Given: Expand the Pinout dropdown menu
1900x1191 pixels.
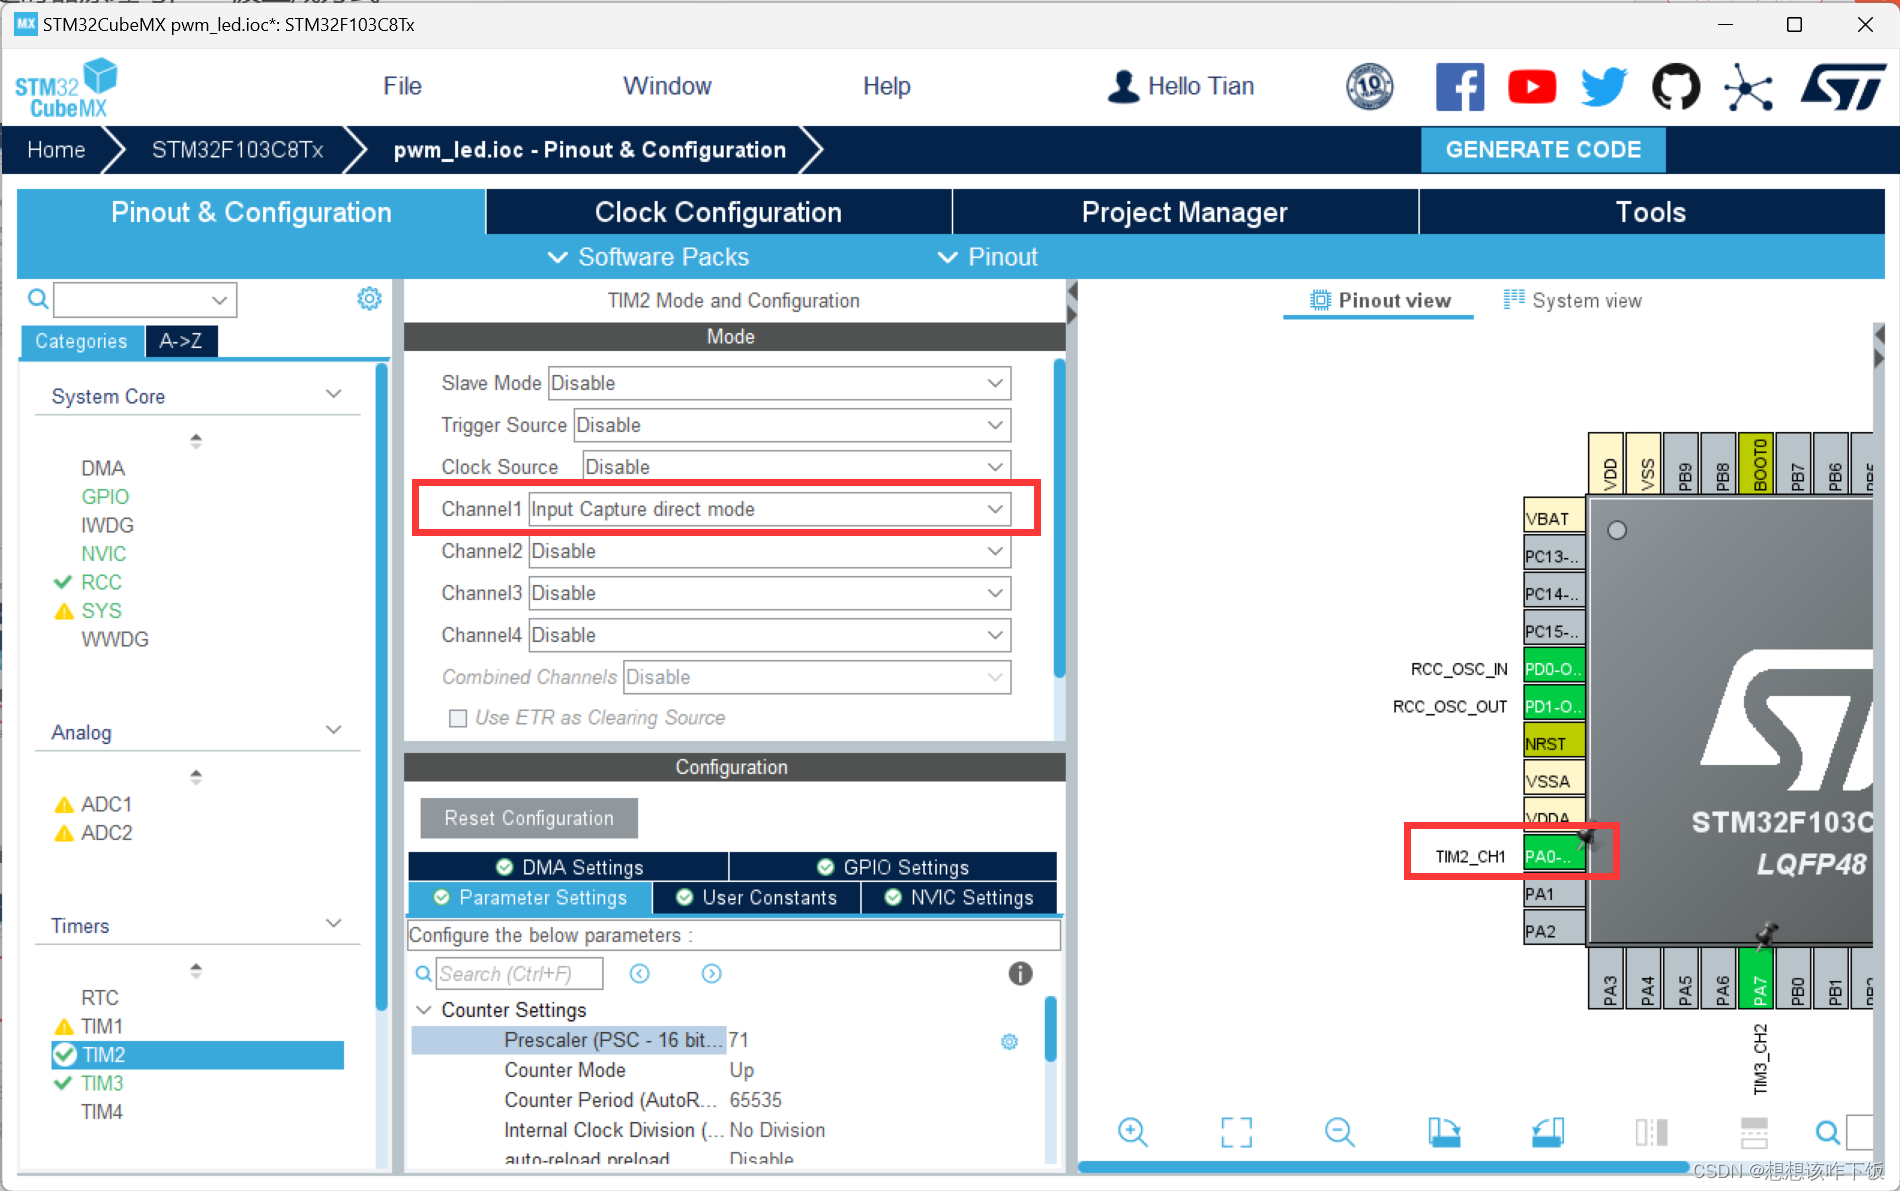Looking at the screenshot, I should (987, 257).
